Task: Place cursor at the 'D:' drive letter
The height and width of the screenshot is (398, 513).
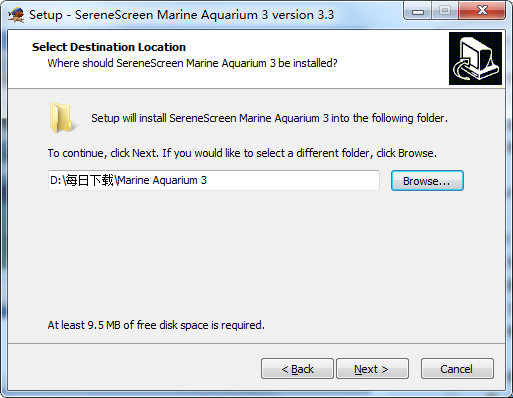Action: click(54, 180)
